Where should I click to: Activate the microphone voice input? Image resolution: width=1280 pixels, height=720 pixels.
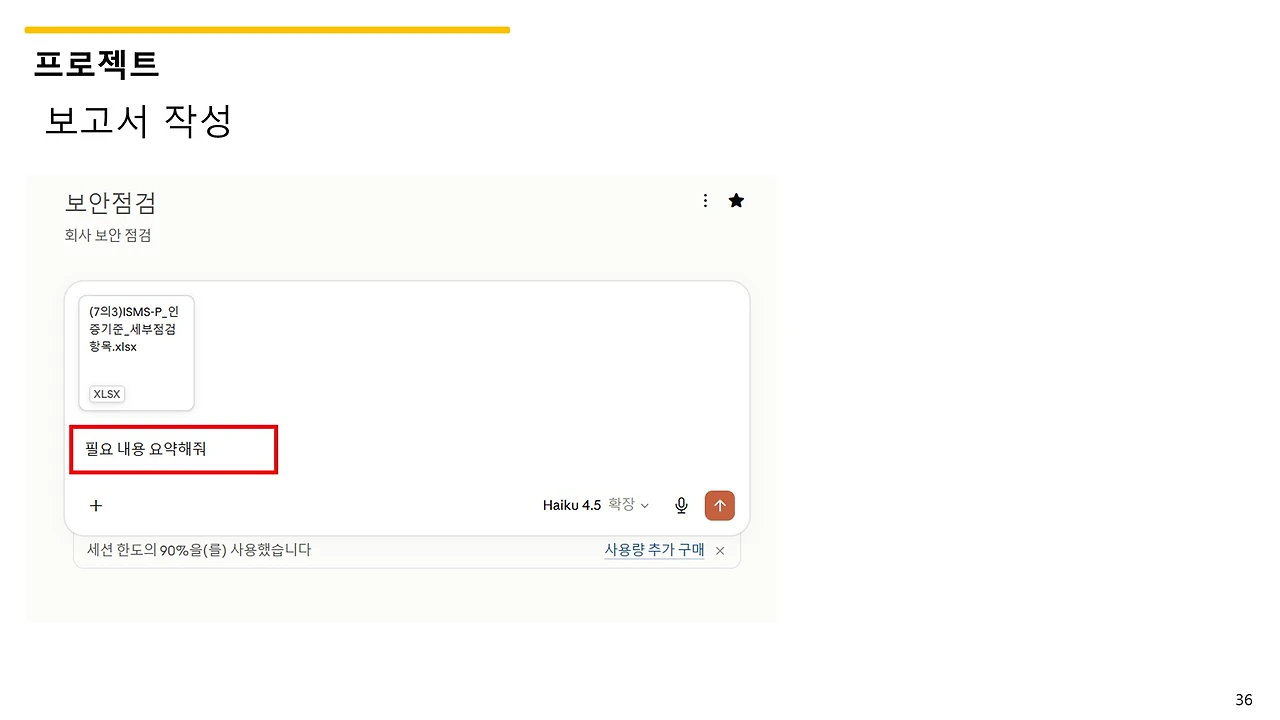(x=681, y=505)
